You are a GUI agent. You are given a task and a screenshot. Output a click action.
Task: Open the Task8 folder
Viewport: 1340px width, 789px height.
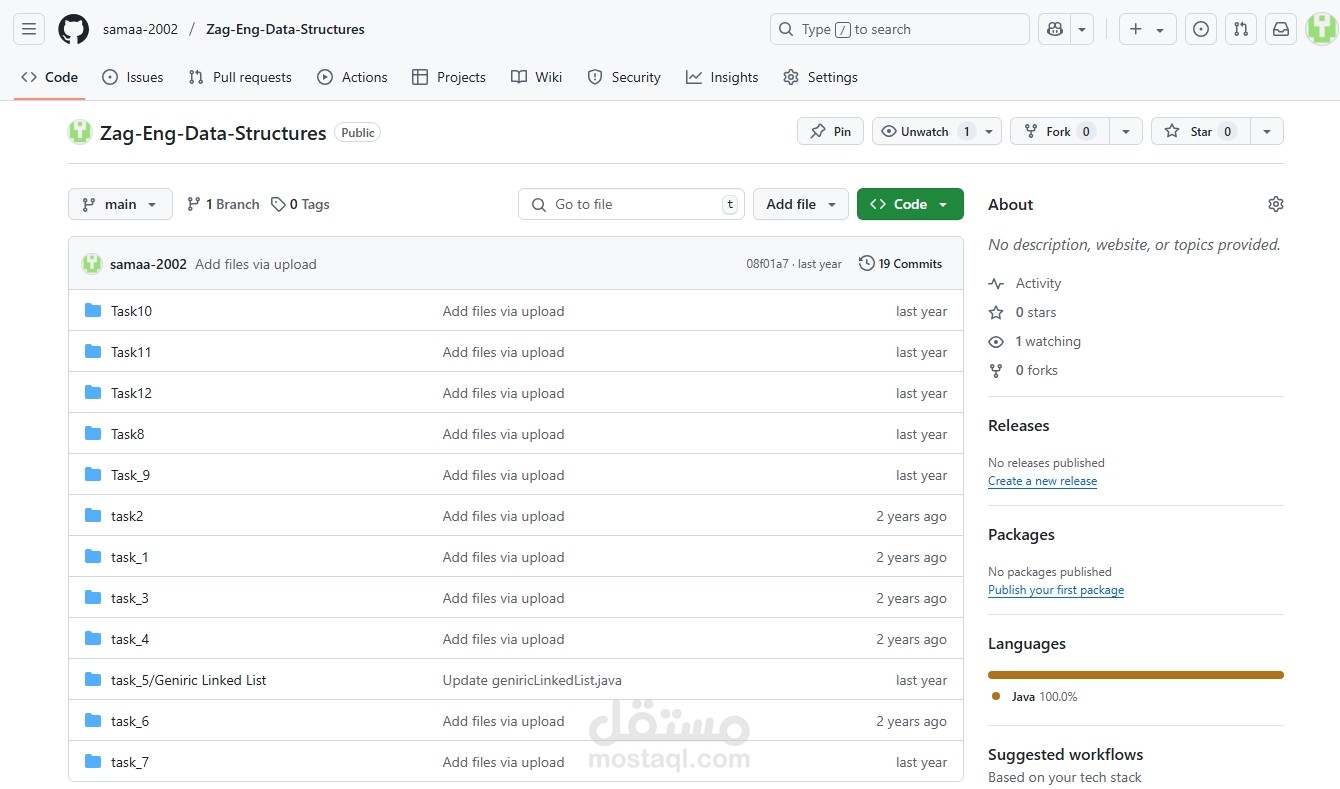pyautogui.click(x=127, y=434)
